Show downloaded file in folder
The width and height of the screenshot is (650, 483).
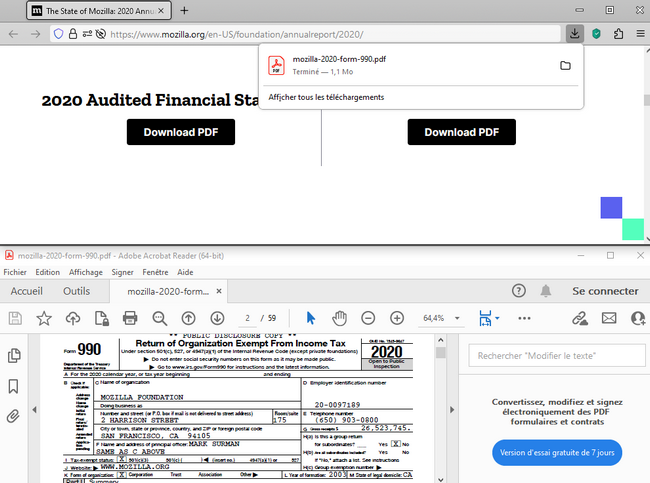coord(565,65)
